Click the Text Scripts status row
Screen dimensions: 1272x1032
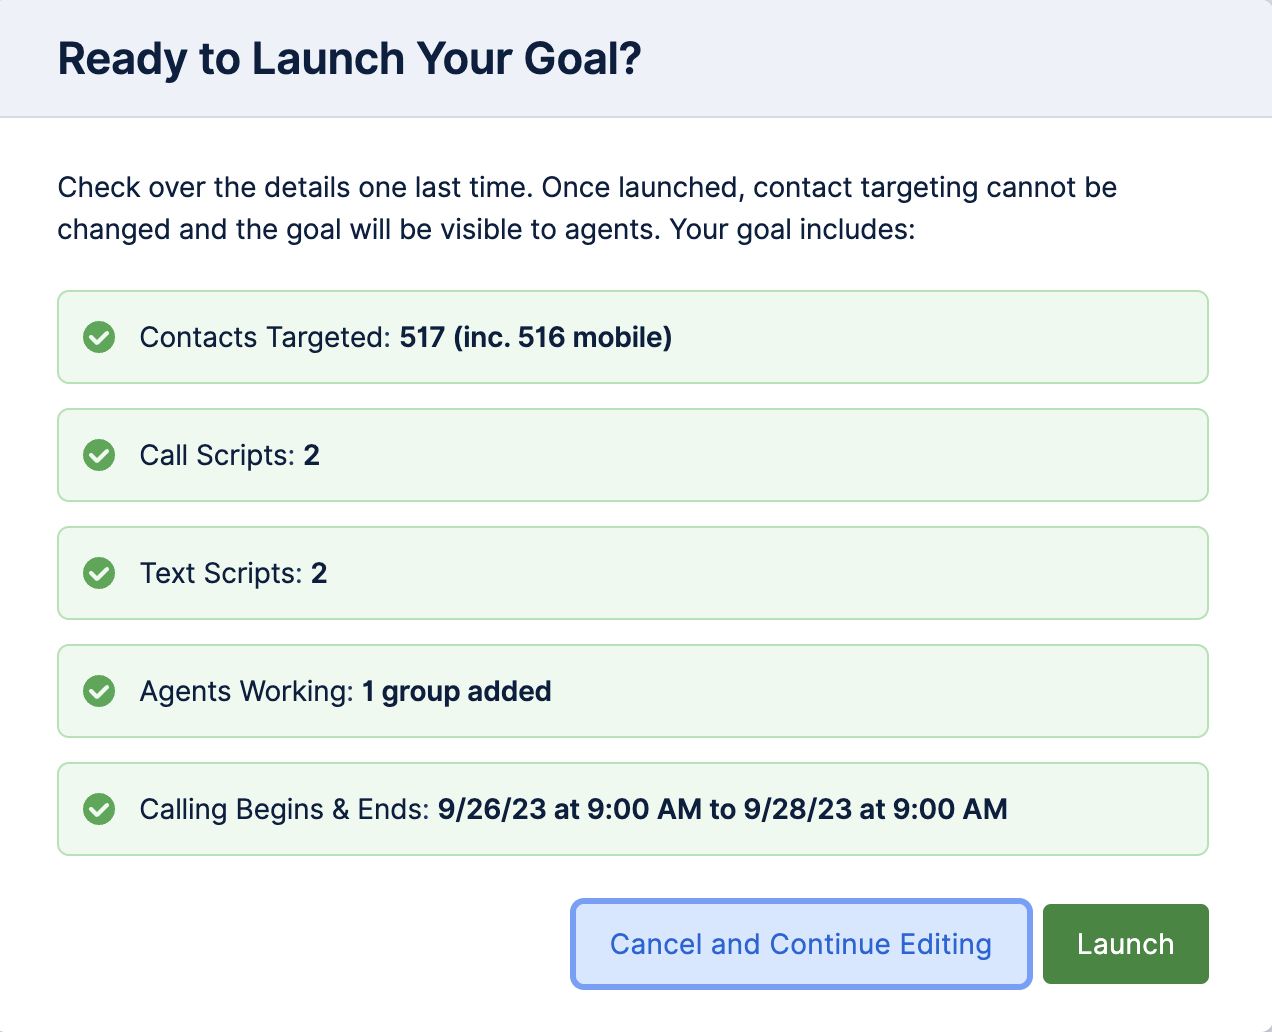pos(633,573)
